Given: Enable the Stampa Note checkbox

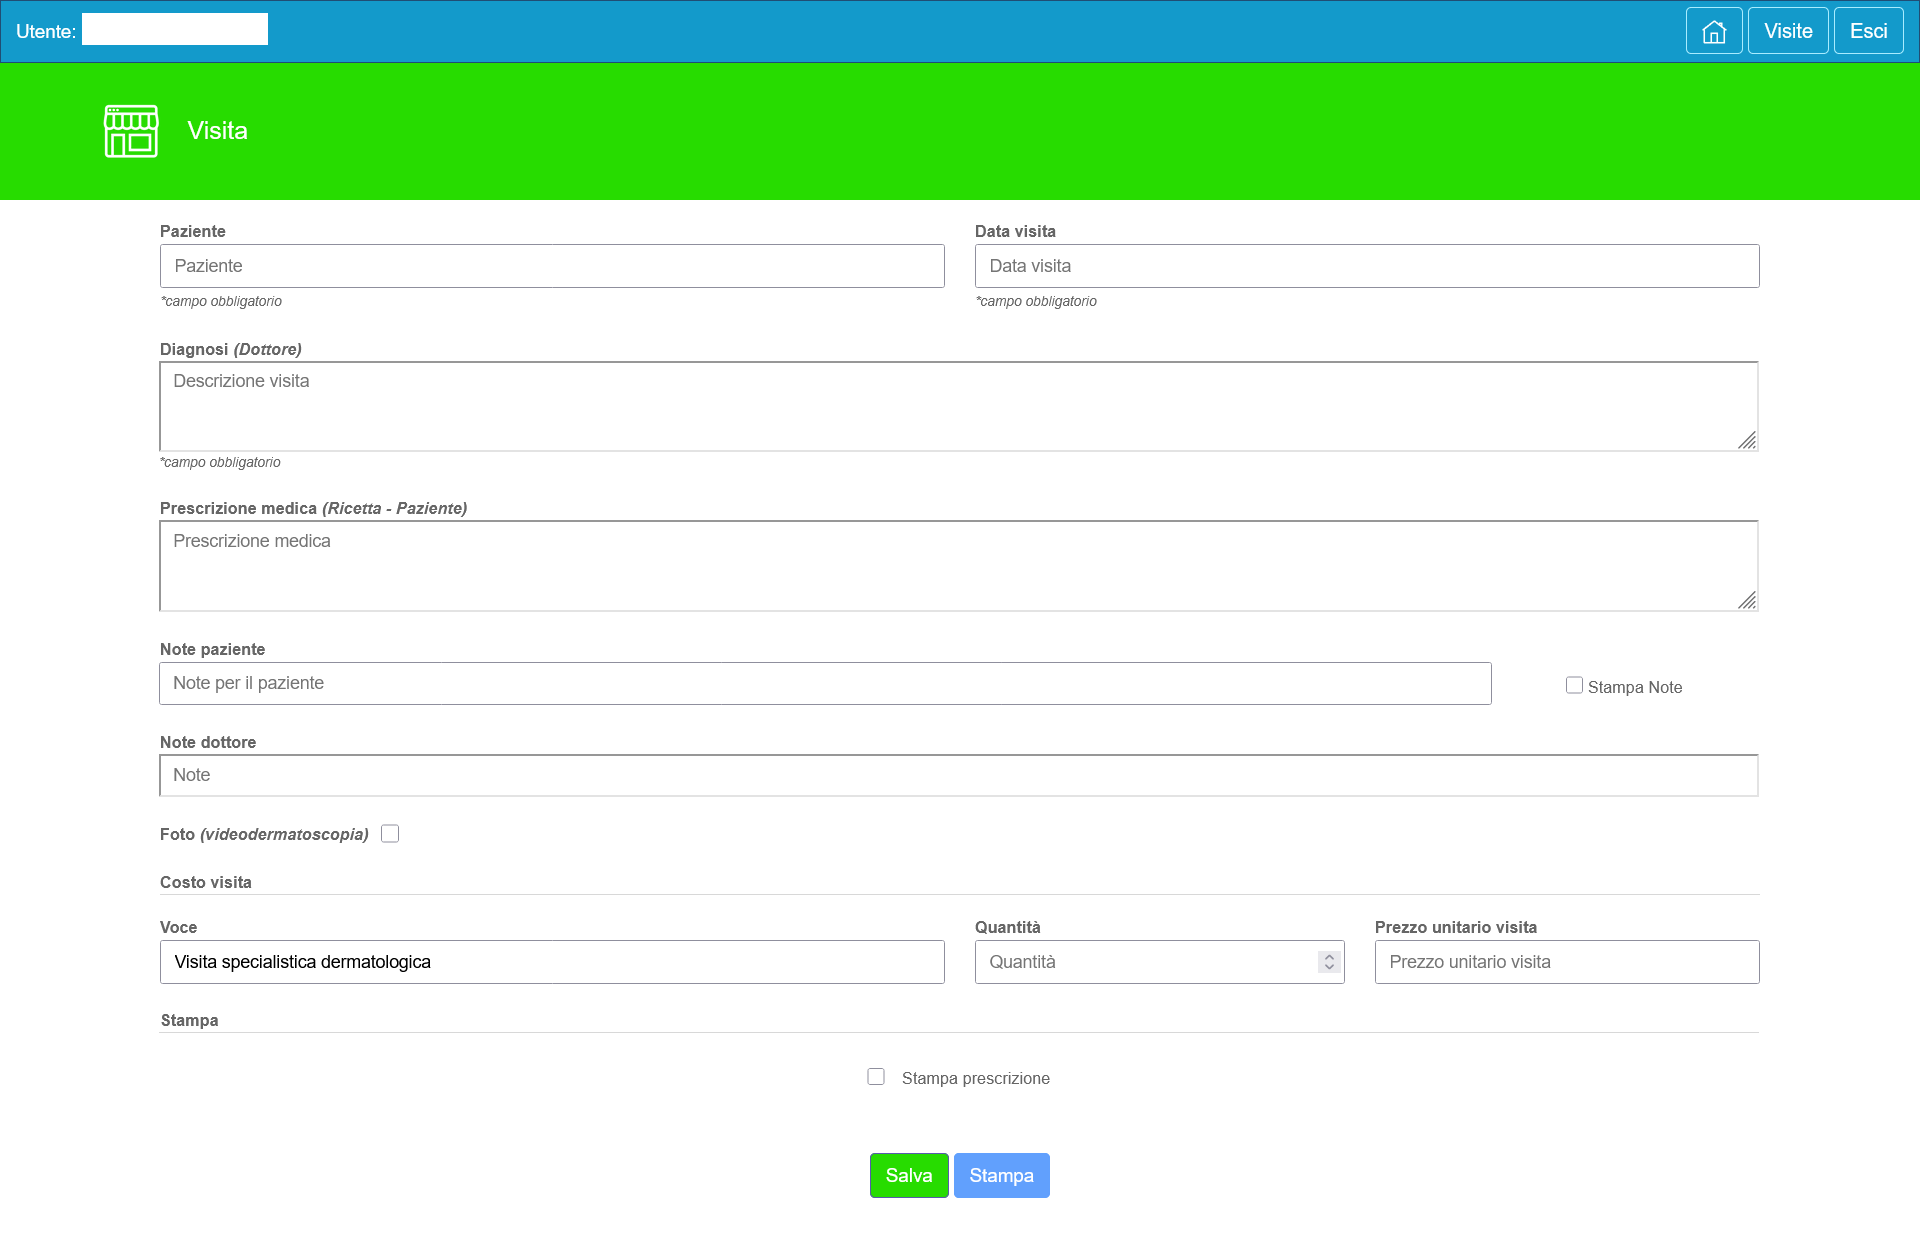Looking at the screenshot, I should [1574, 686].
